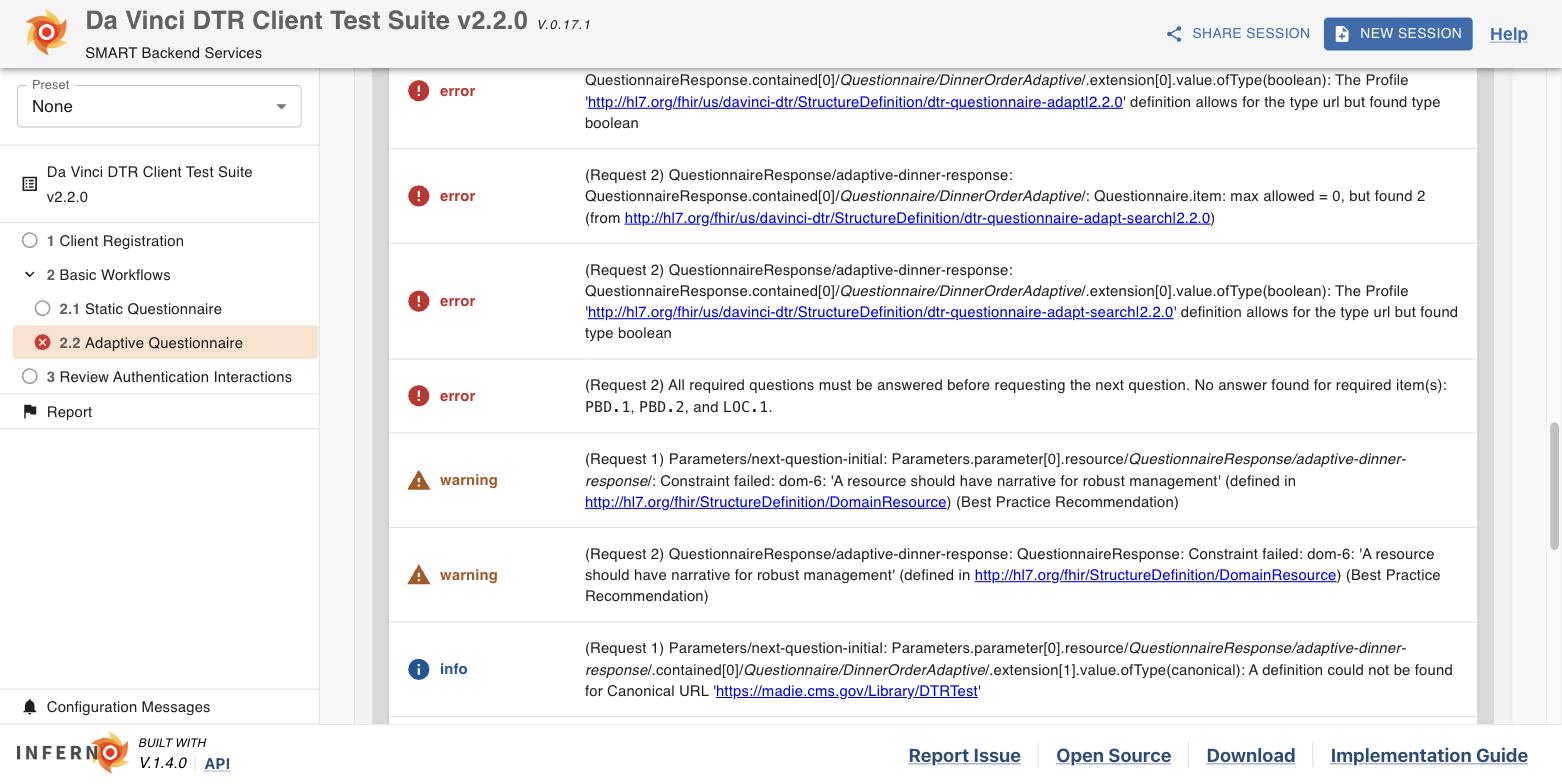The width and height of the screenshot is (1562, 784).
Task: Collapse the 2 Basic Workflows group chevron
Action: [x=30, y=274]
